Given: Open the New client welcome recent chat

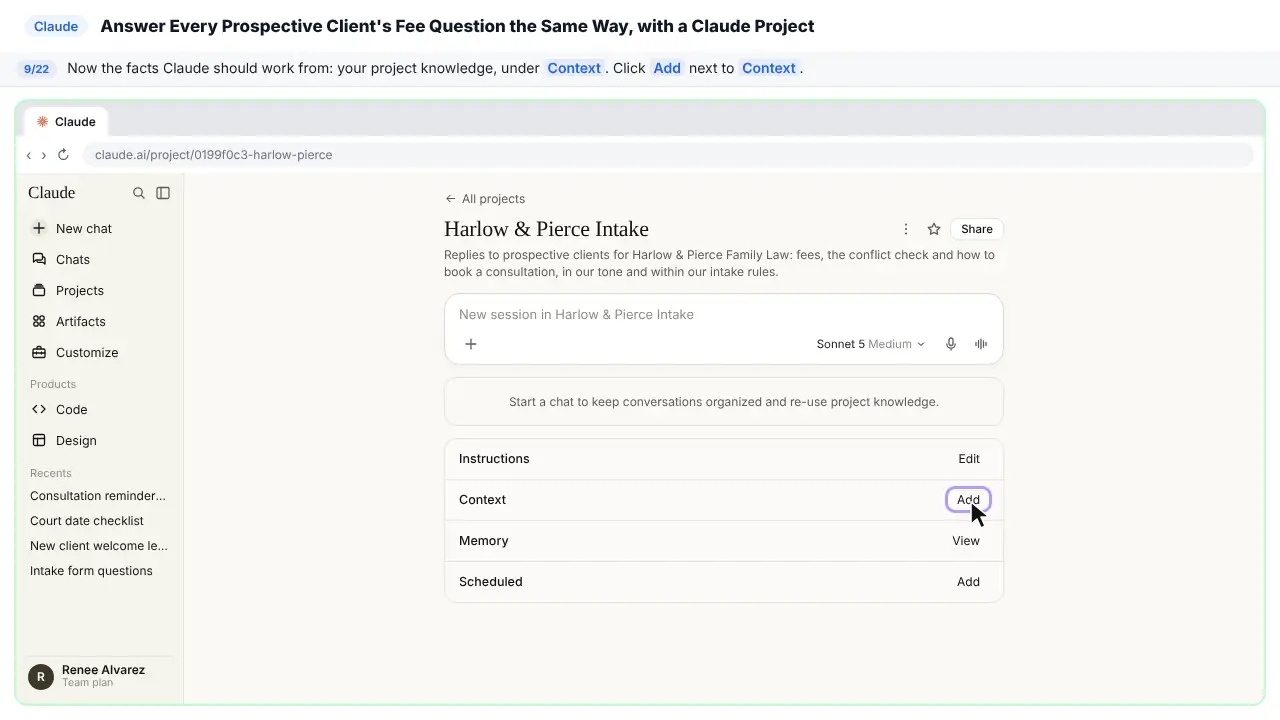Looking at the screenshot, I should (99, 546).
